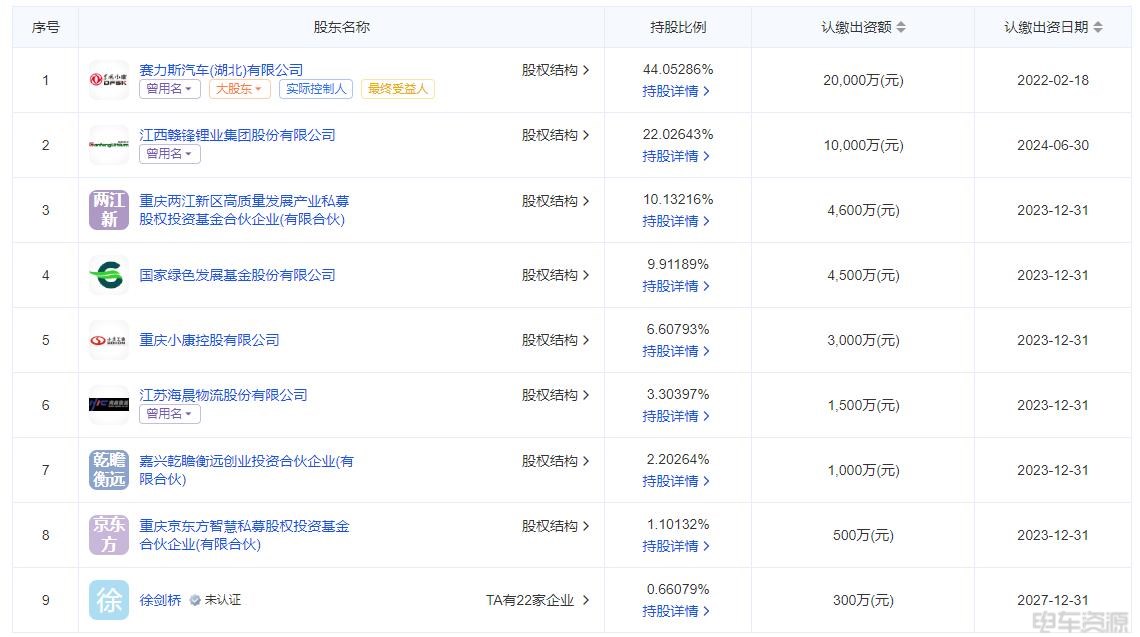Open 重庆两江新区高质量发展产业私募 fund link

[244, 210]
